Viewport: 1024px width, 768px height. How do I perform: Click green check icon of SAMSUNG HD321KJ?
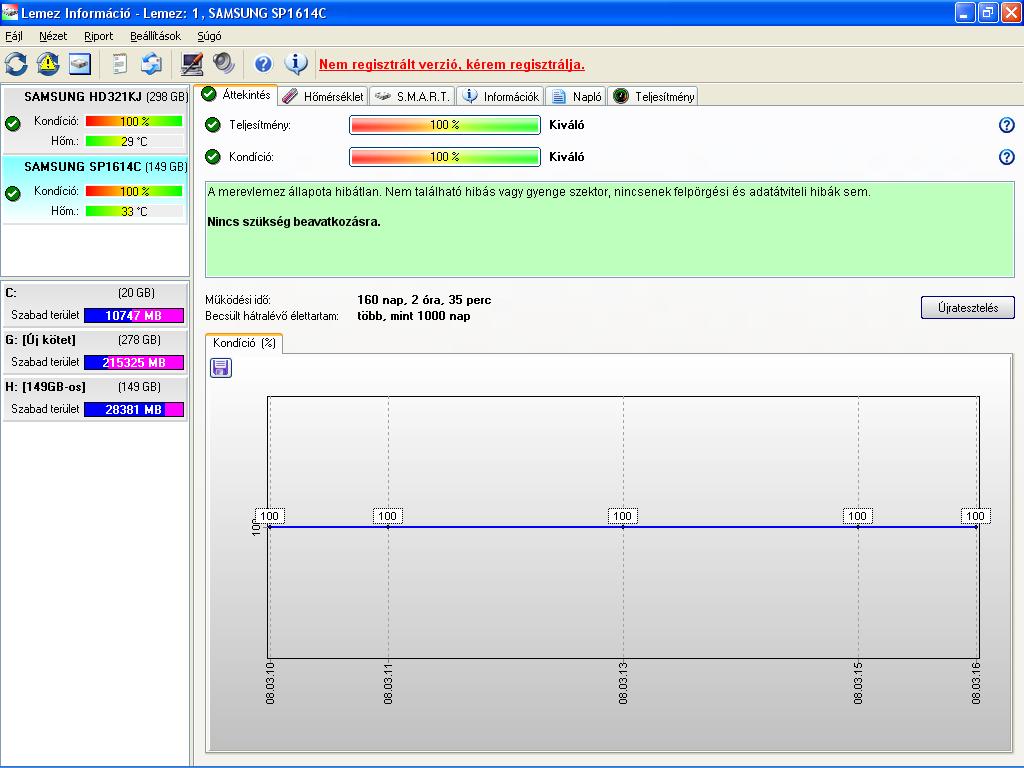12,123
